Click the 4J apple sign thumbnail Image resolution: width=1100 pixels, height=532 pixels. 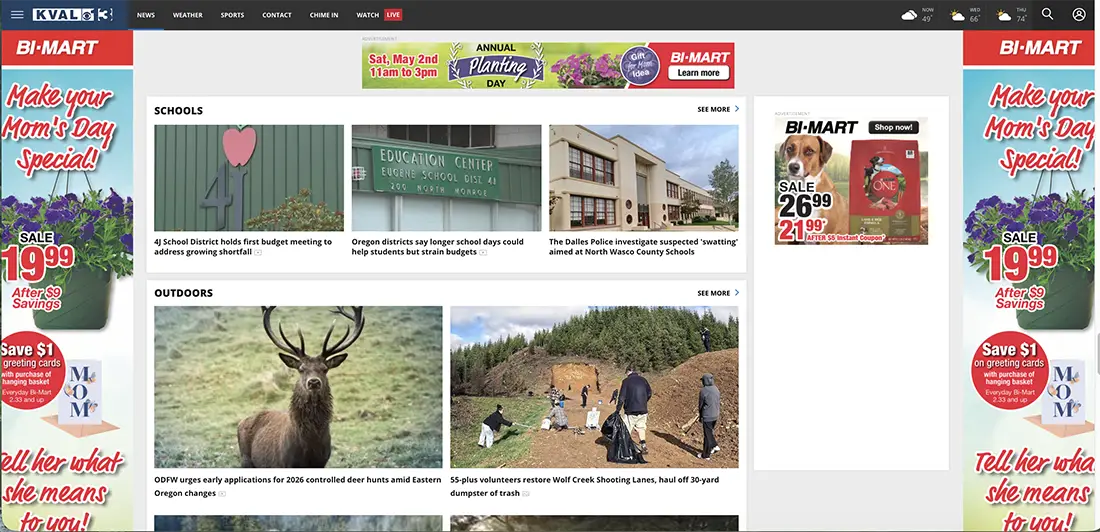point(249,178)
